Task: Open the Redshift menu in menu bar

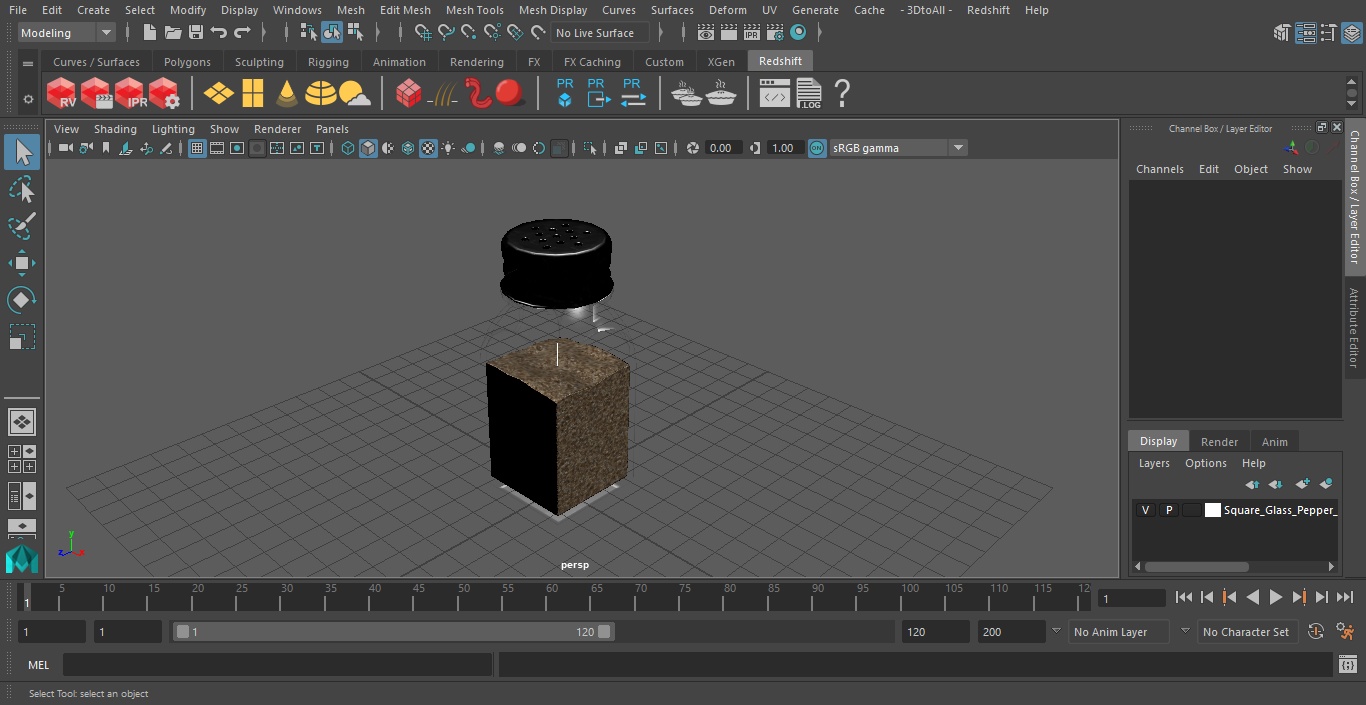Action: coord(988,10)
